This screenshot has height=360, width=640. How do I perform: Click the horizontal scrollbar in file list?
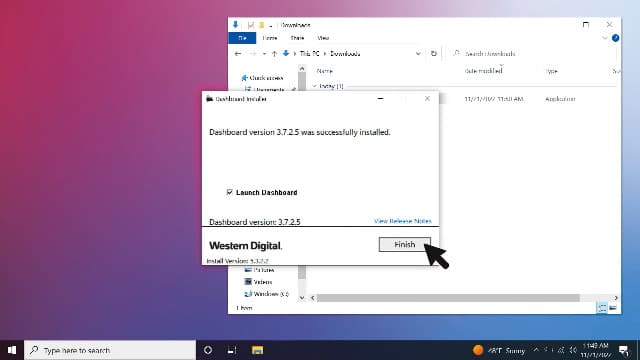pyautogui.click(x=448, y=298)
